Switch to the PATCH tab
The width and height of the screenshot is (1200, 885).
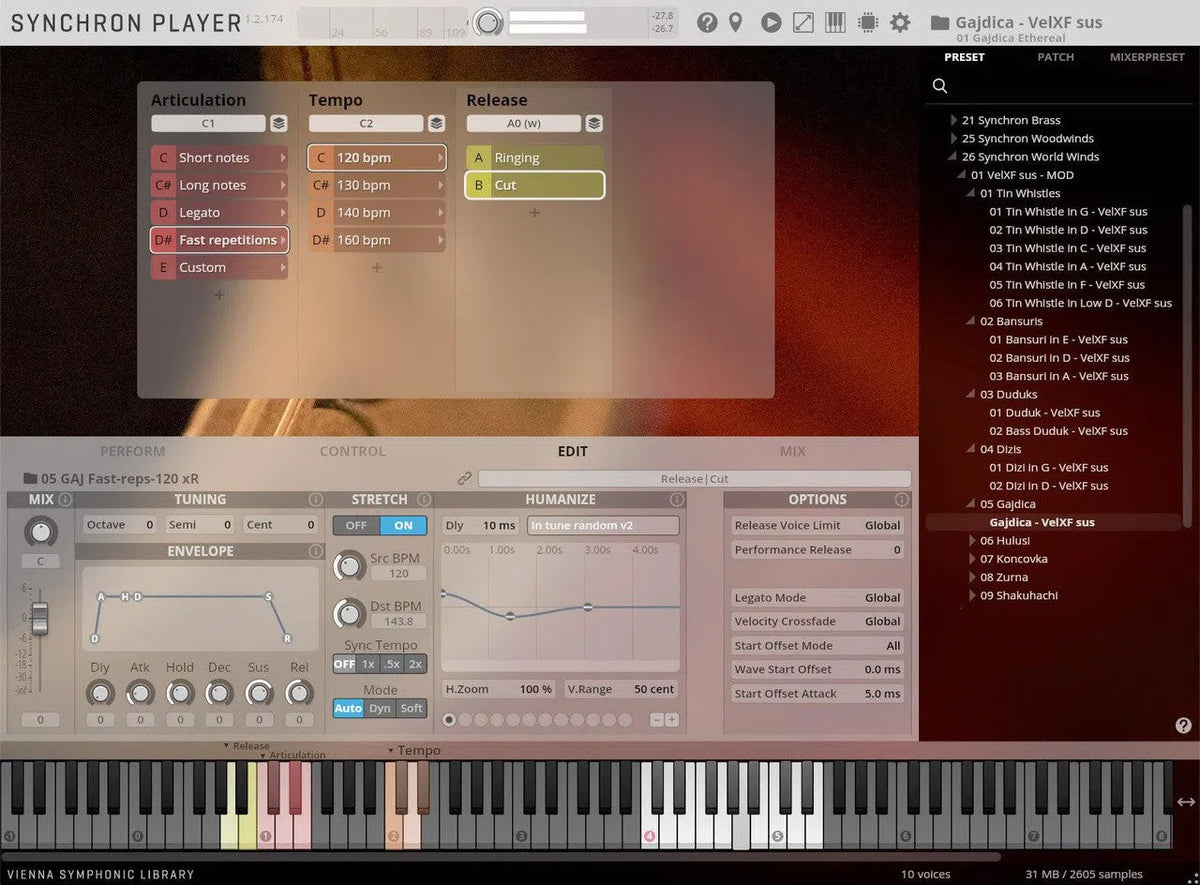pos(1055,57)
